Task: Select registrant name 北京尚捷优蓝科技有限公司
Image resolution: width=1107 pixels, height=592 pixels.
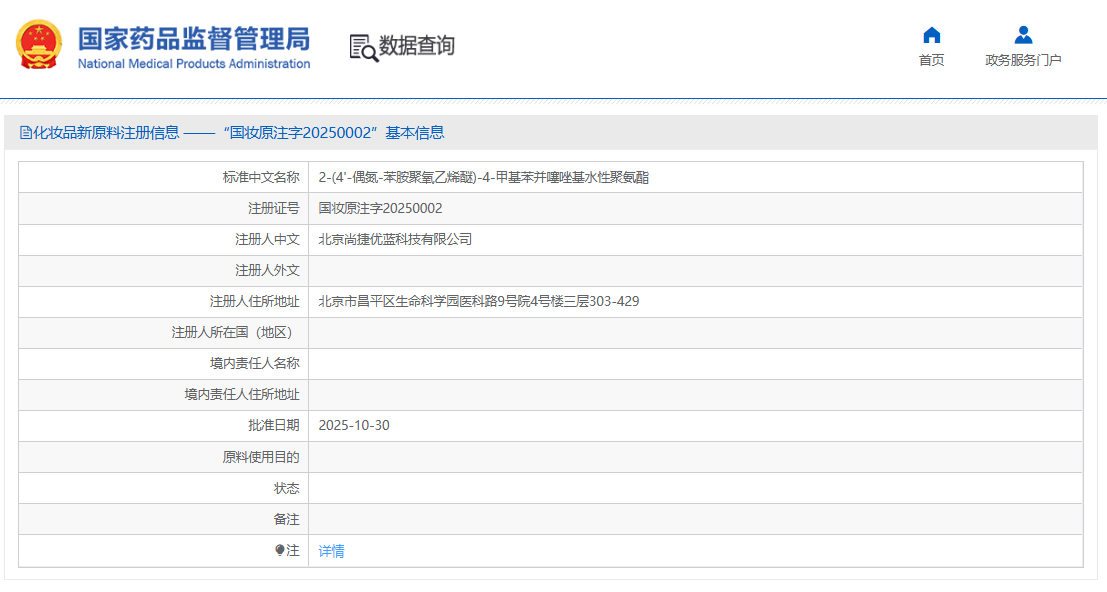Action: pos(395,239)
